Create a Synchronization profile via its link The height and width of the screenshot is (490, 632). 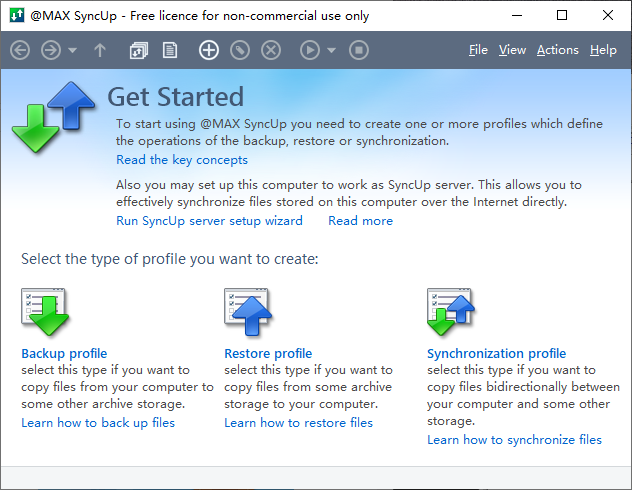497,353
